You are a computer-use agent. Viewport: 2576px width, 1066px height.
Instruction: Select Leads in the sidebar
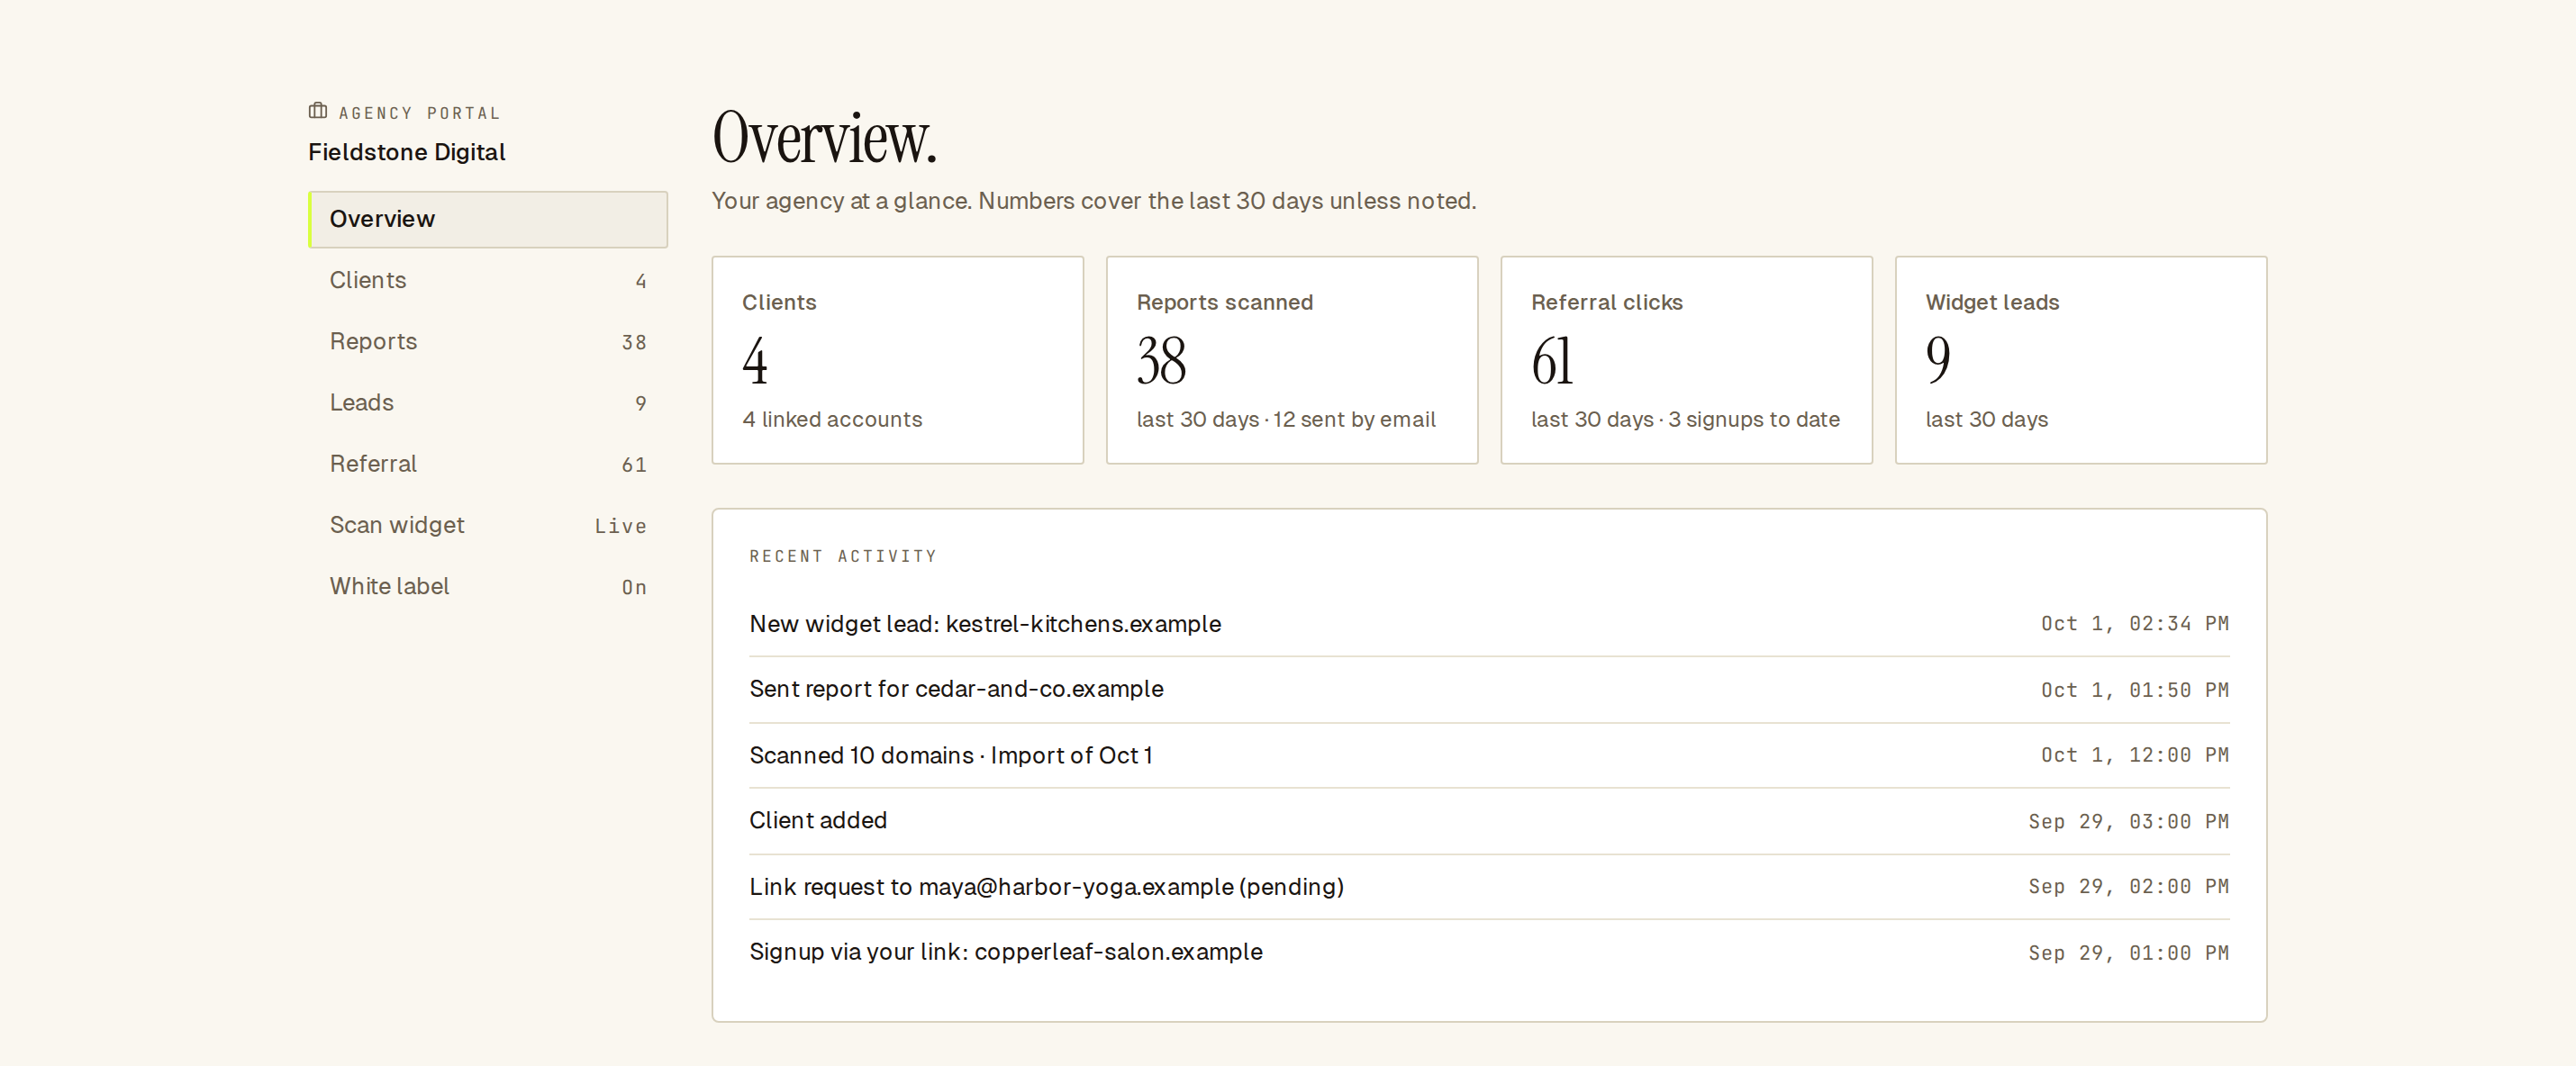pyautogui.click(x=488, y=403)
